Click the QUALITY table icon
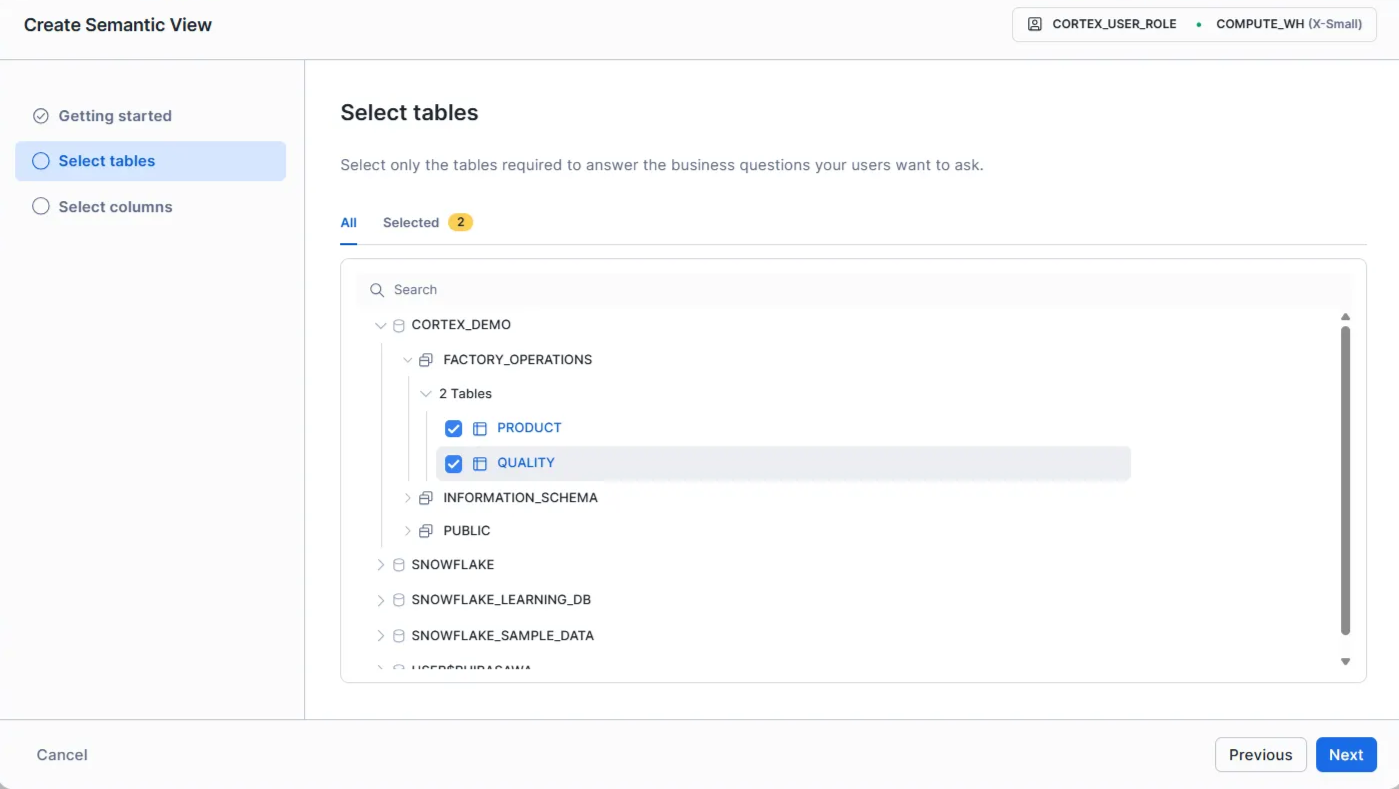Image resolution: width=1399 pixels, height=789 pixels. pos(480,463)
